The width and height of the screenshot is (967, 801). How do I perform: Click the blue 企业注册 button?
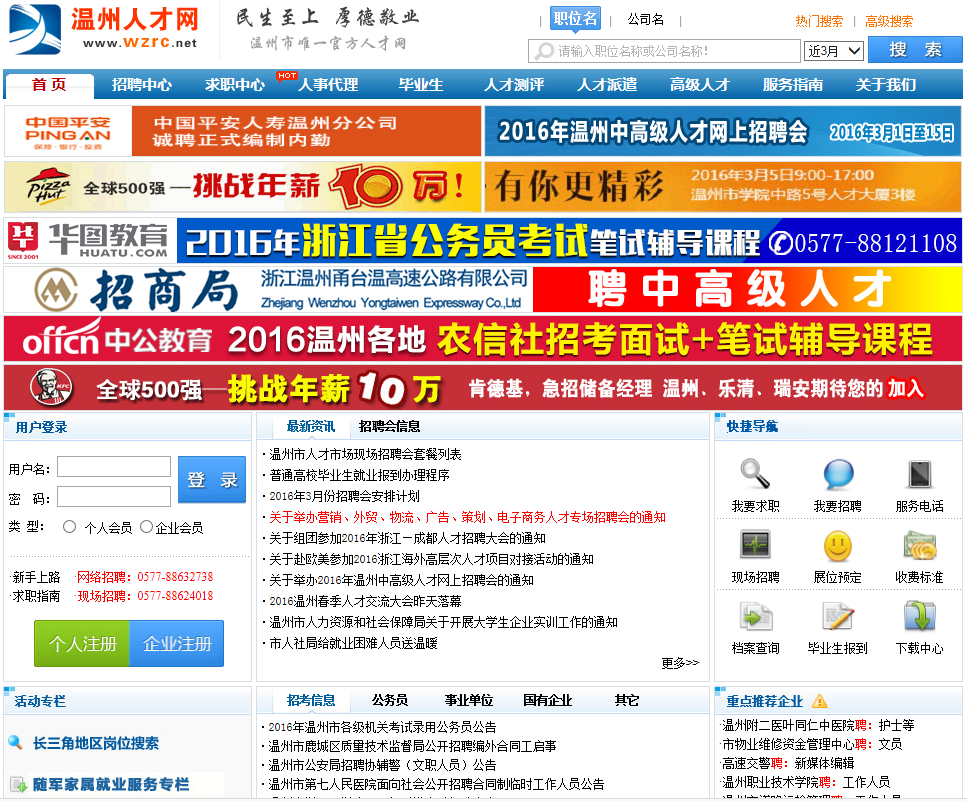pos(177,643)
